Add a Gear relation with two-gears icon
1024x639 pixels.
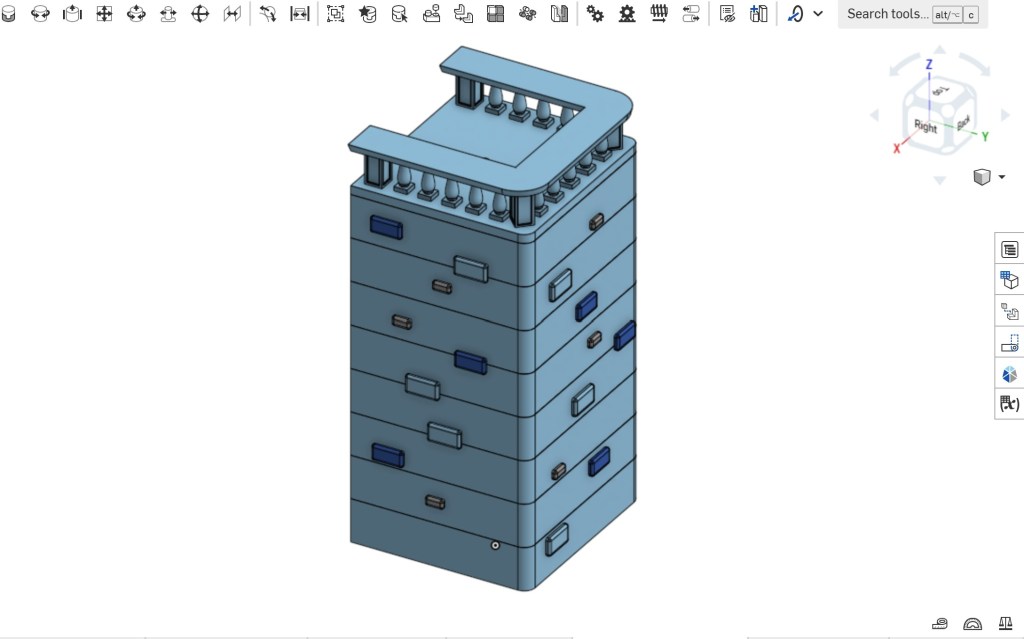[x=595, y=14]
